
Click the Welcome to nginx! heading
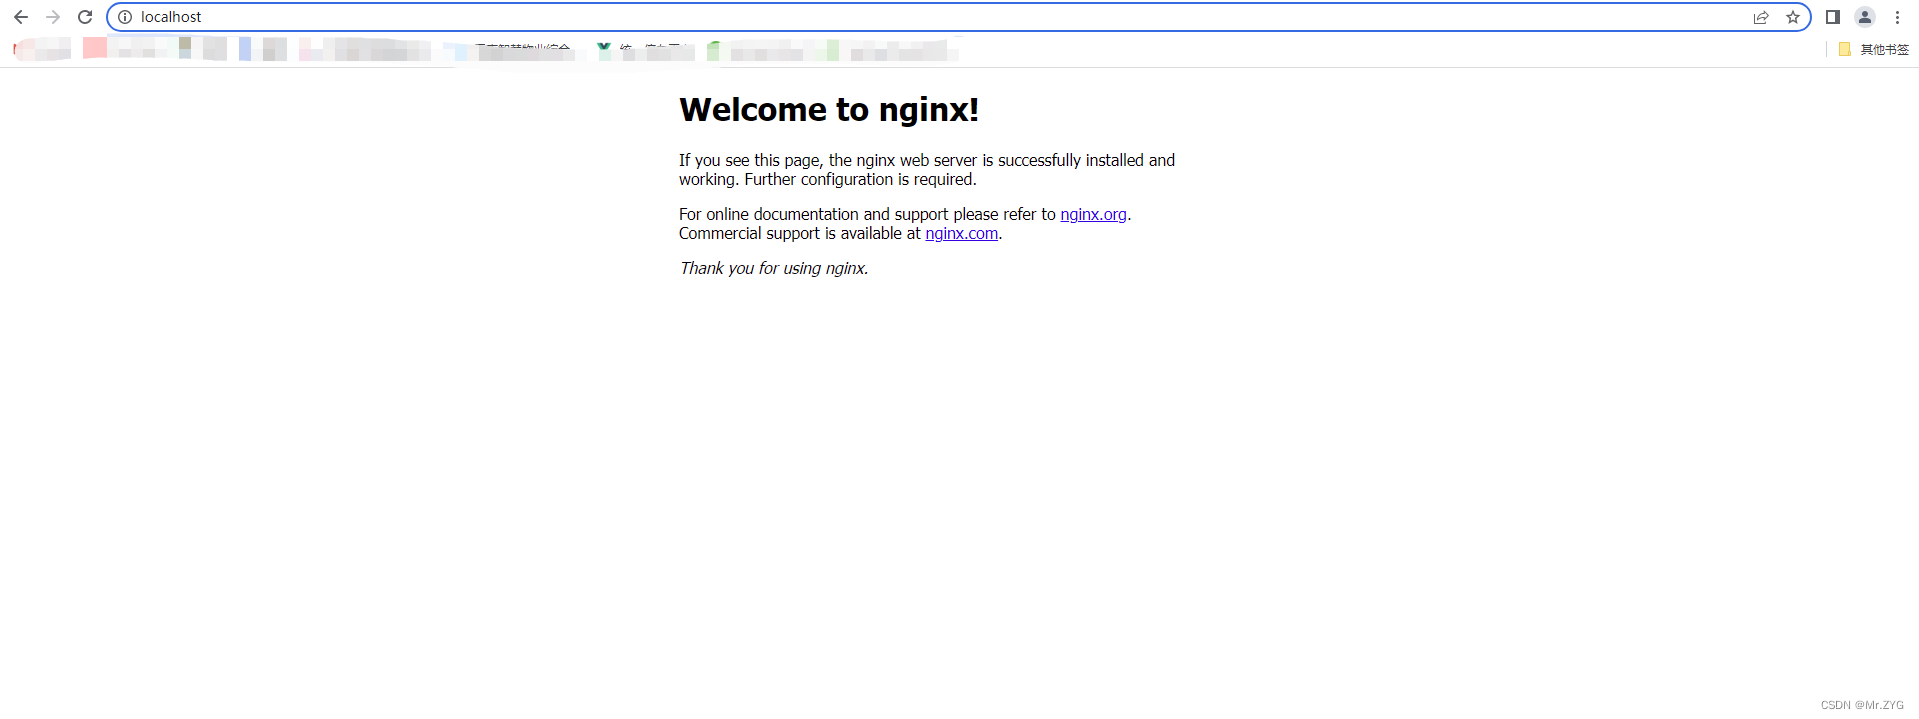829,109
